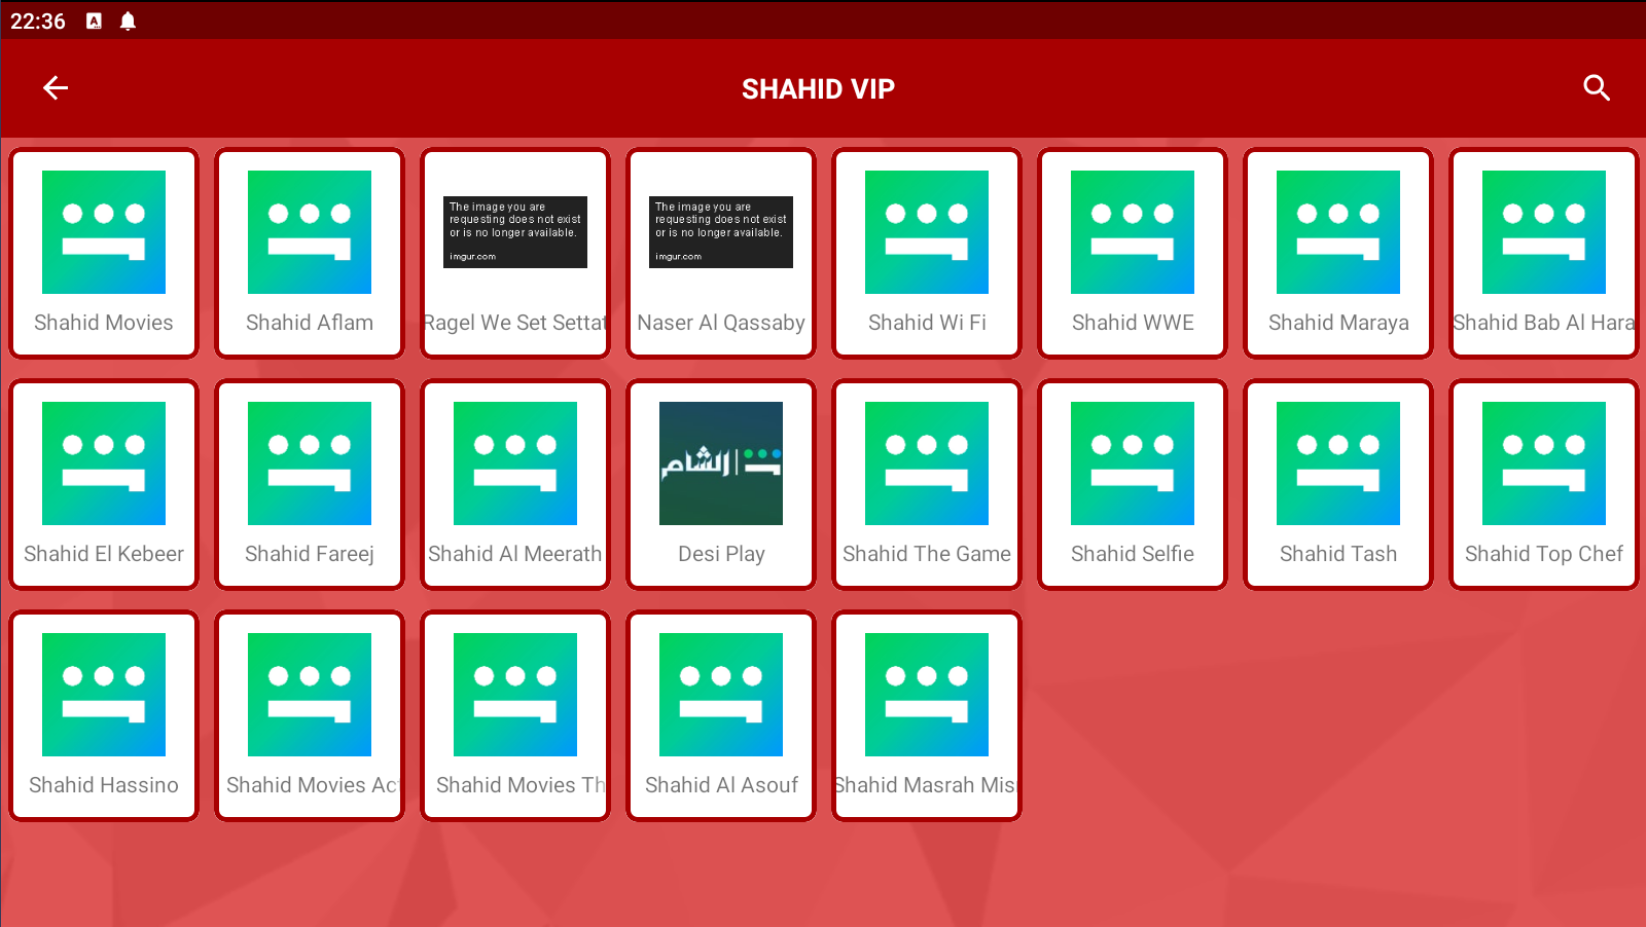
Task: Select the Ragel We Set Settat tile
Action: 515,253
